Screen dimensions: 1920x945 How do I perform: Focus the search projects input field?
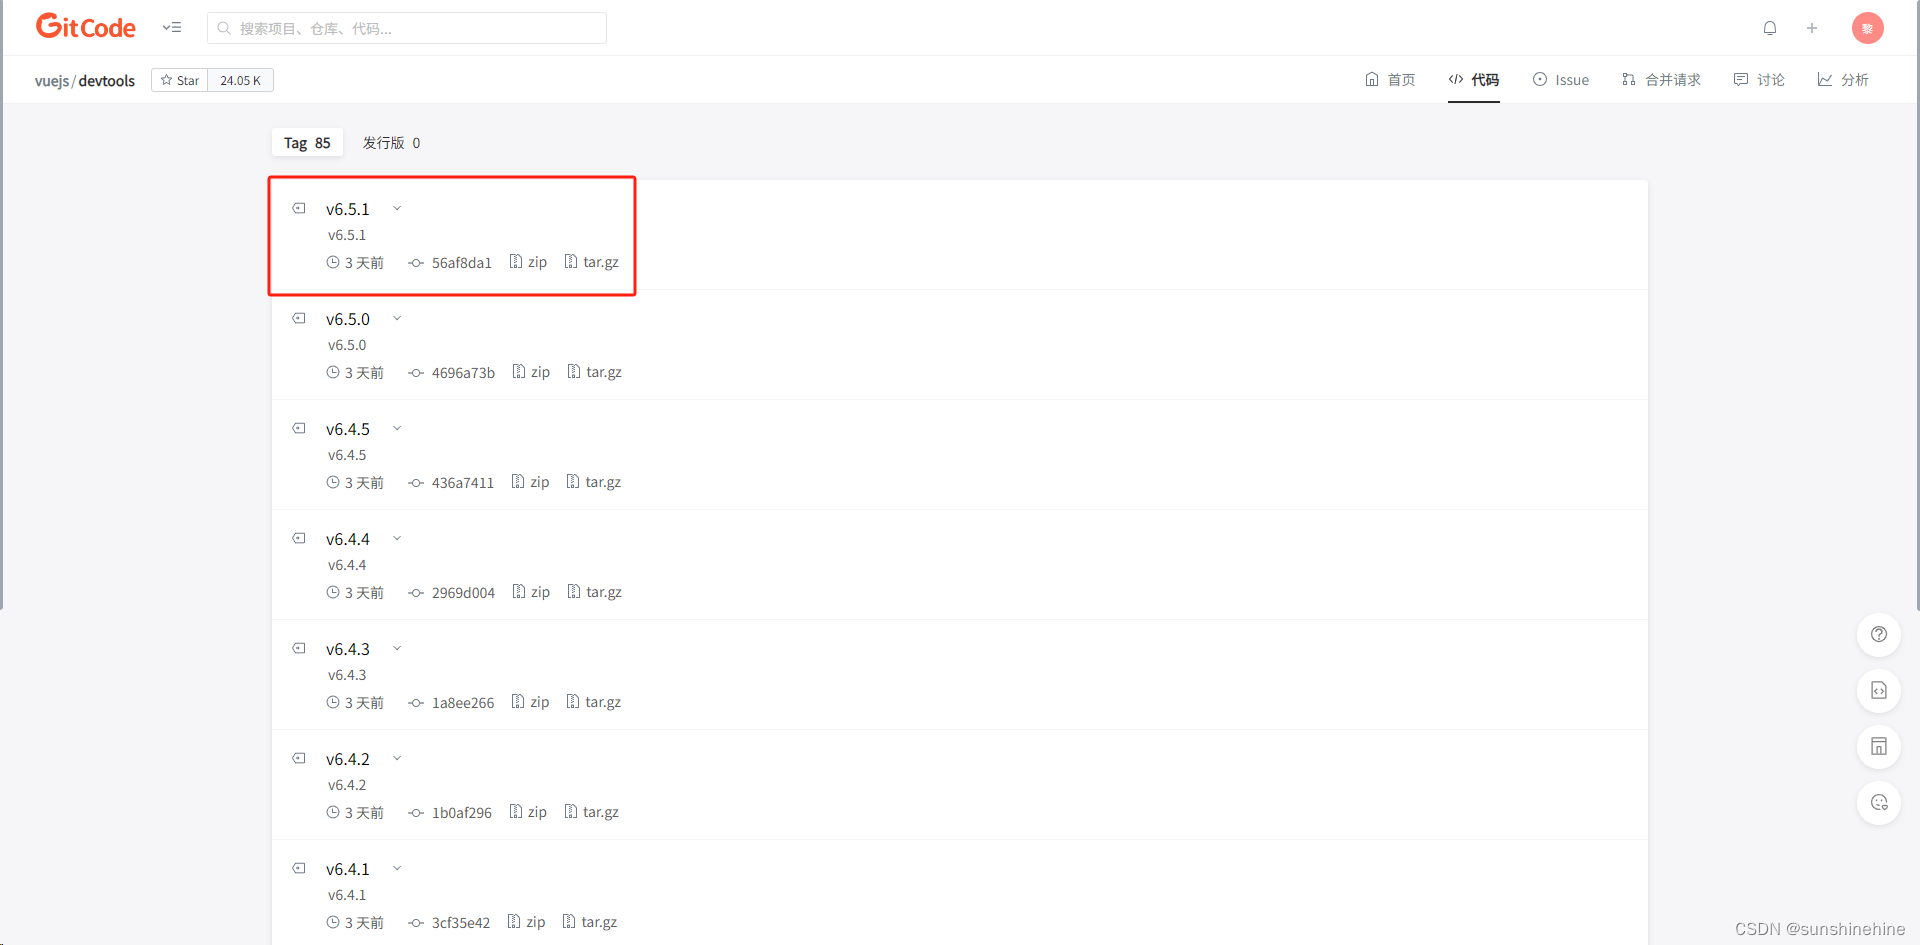[x=407, y=28]
